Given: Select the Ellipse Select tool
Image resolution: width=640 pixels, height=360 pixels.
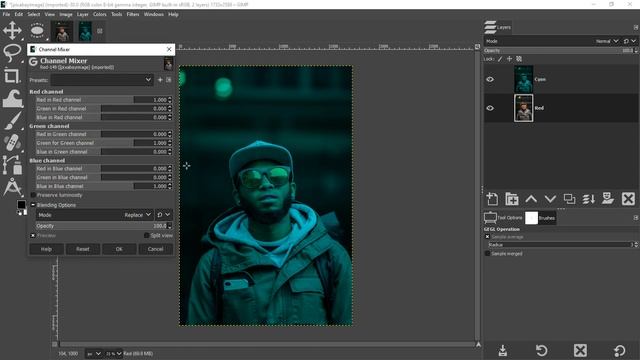Looking at the screenshot, I should [x=37, y=31].
